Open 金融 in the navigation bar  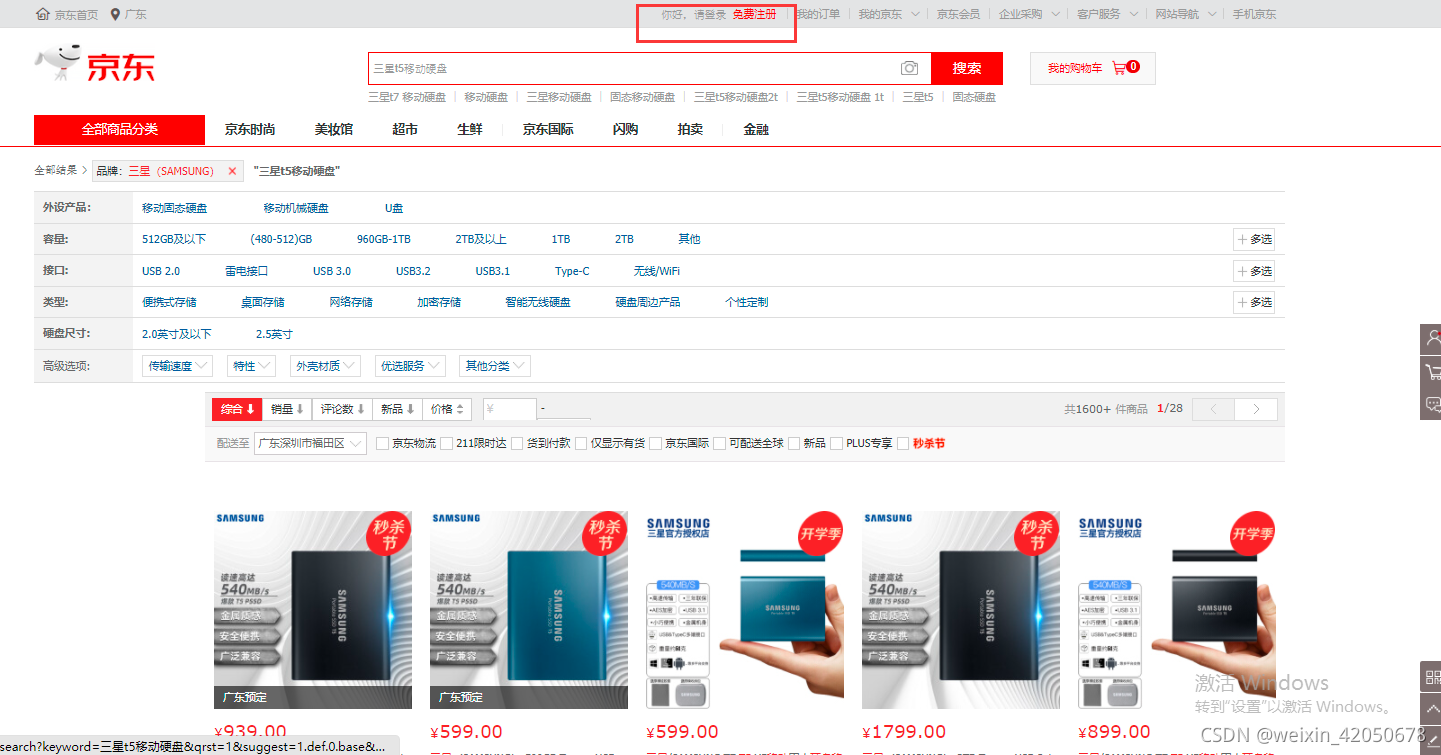point(756,130)
